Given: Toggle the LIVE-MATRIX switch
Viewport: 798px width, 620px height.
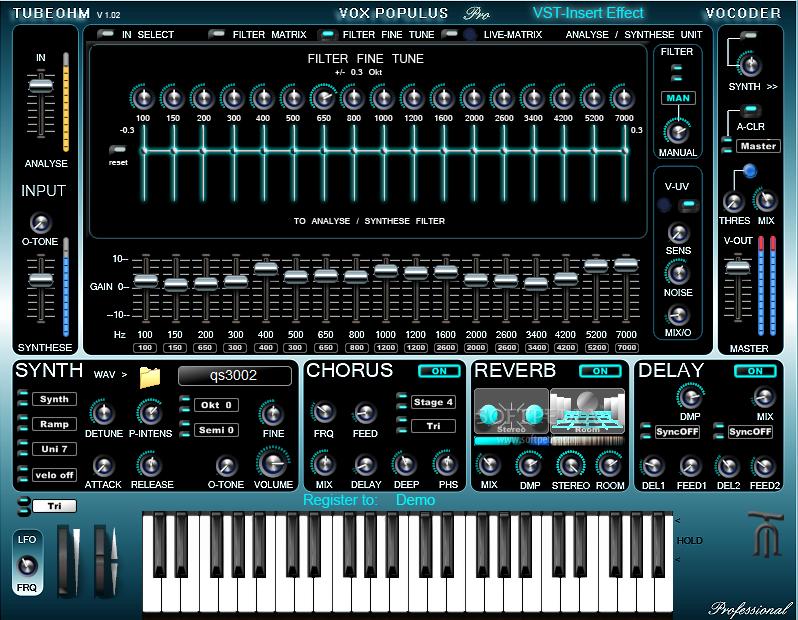Looking at the screenshot, I should tap(450, 34).
